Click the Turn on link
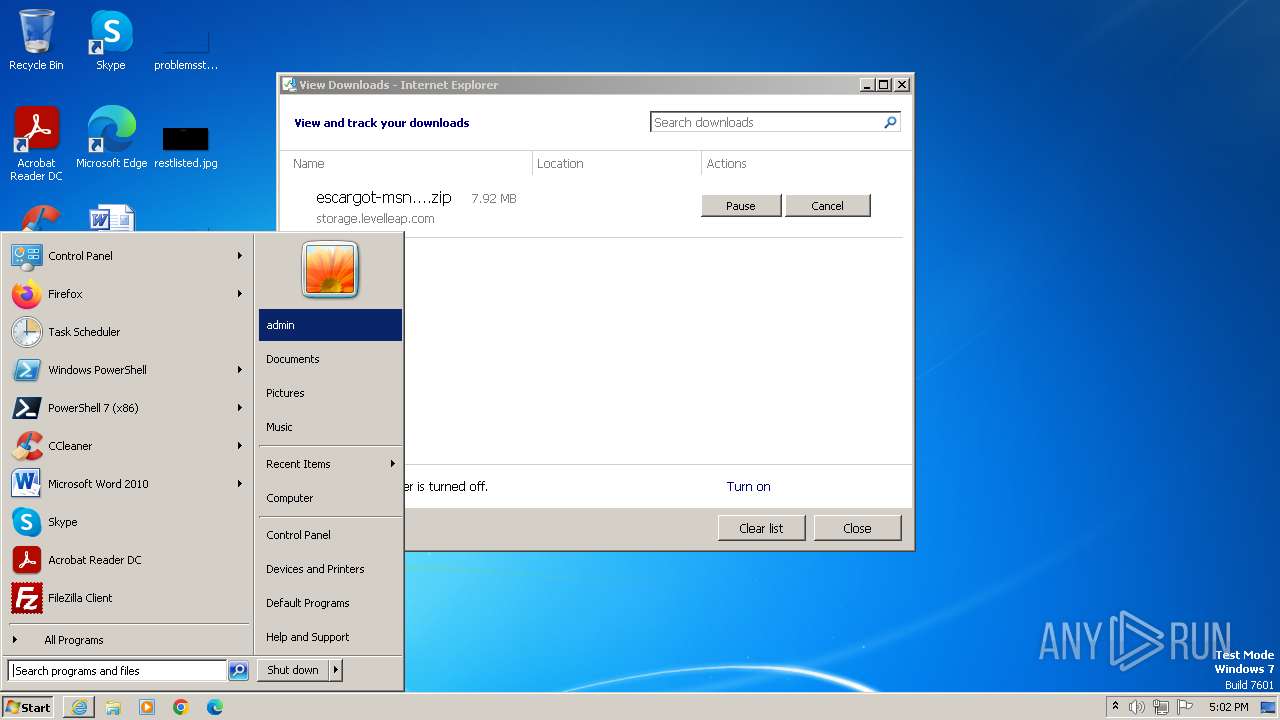The width and height of the screenshot is (1280, 720). coord(748,487)
